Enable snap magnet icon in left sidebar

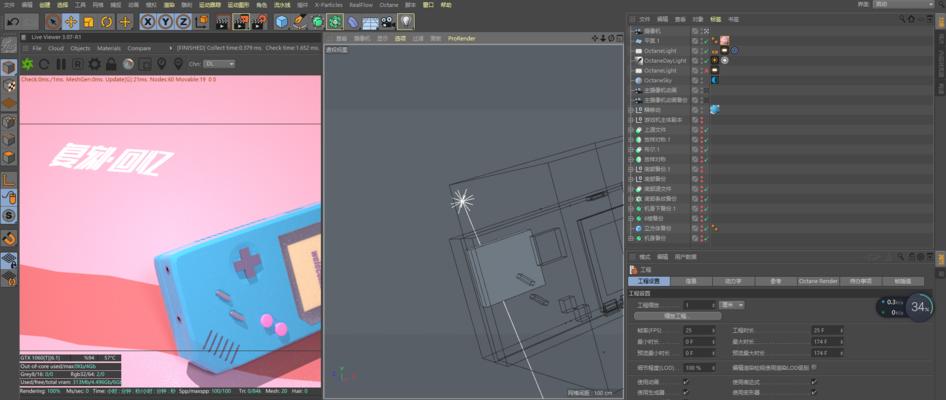[x=9, y=237]
